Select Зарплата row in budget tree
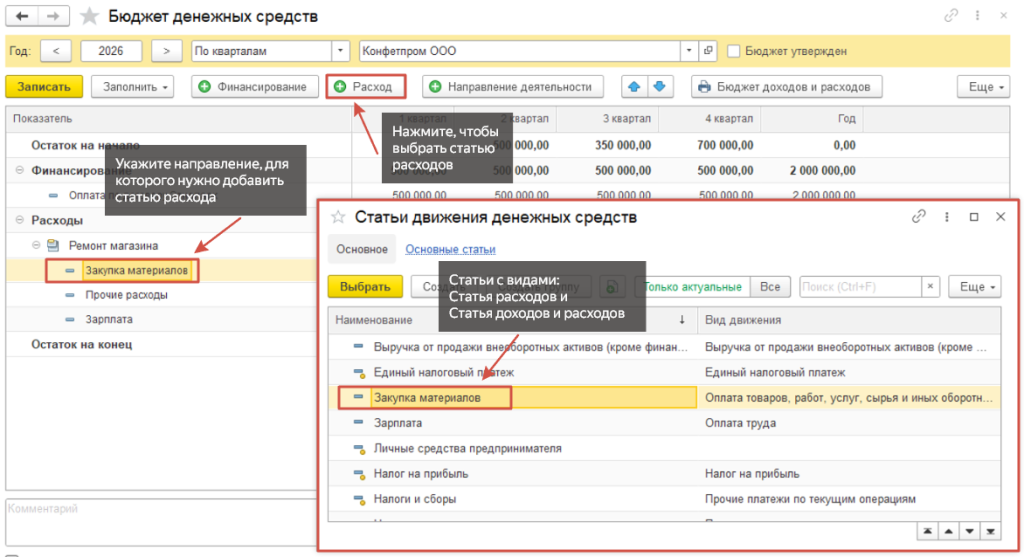This screenshot has width=1024, height=557. 109,319
